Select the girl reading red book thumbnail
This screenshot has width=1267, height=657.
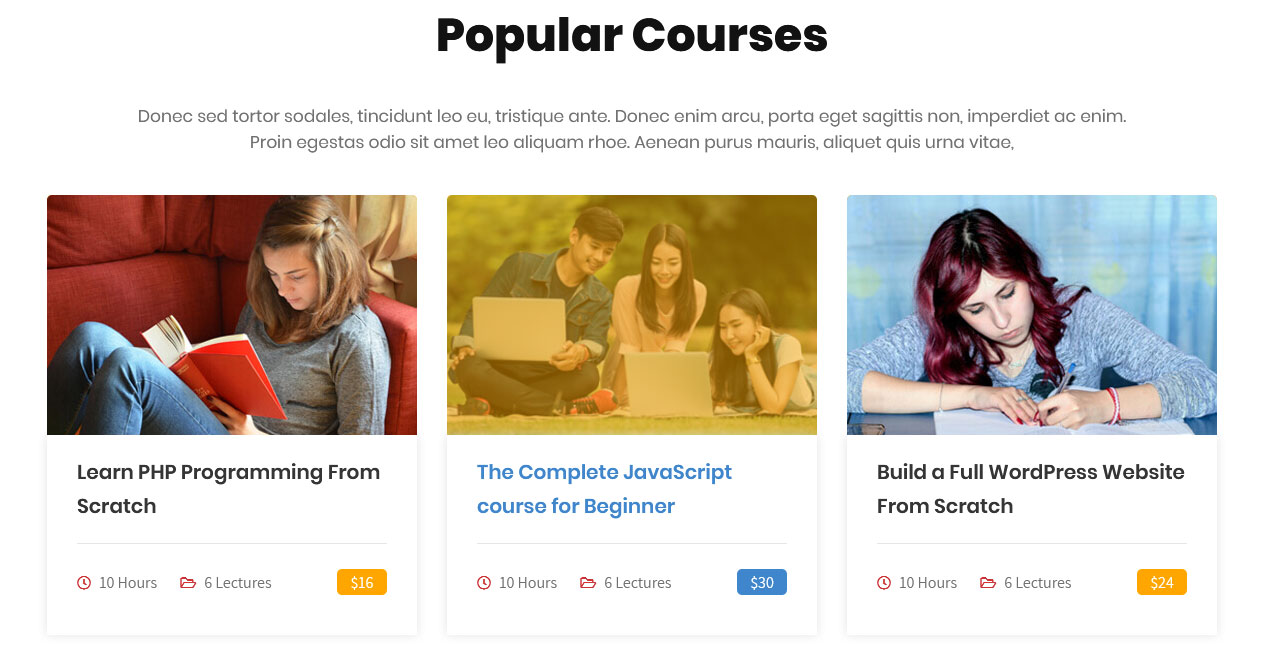[232, 315]
